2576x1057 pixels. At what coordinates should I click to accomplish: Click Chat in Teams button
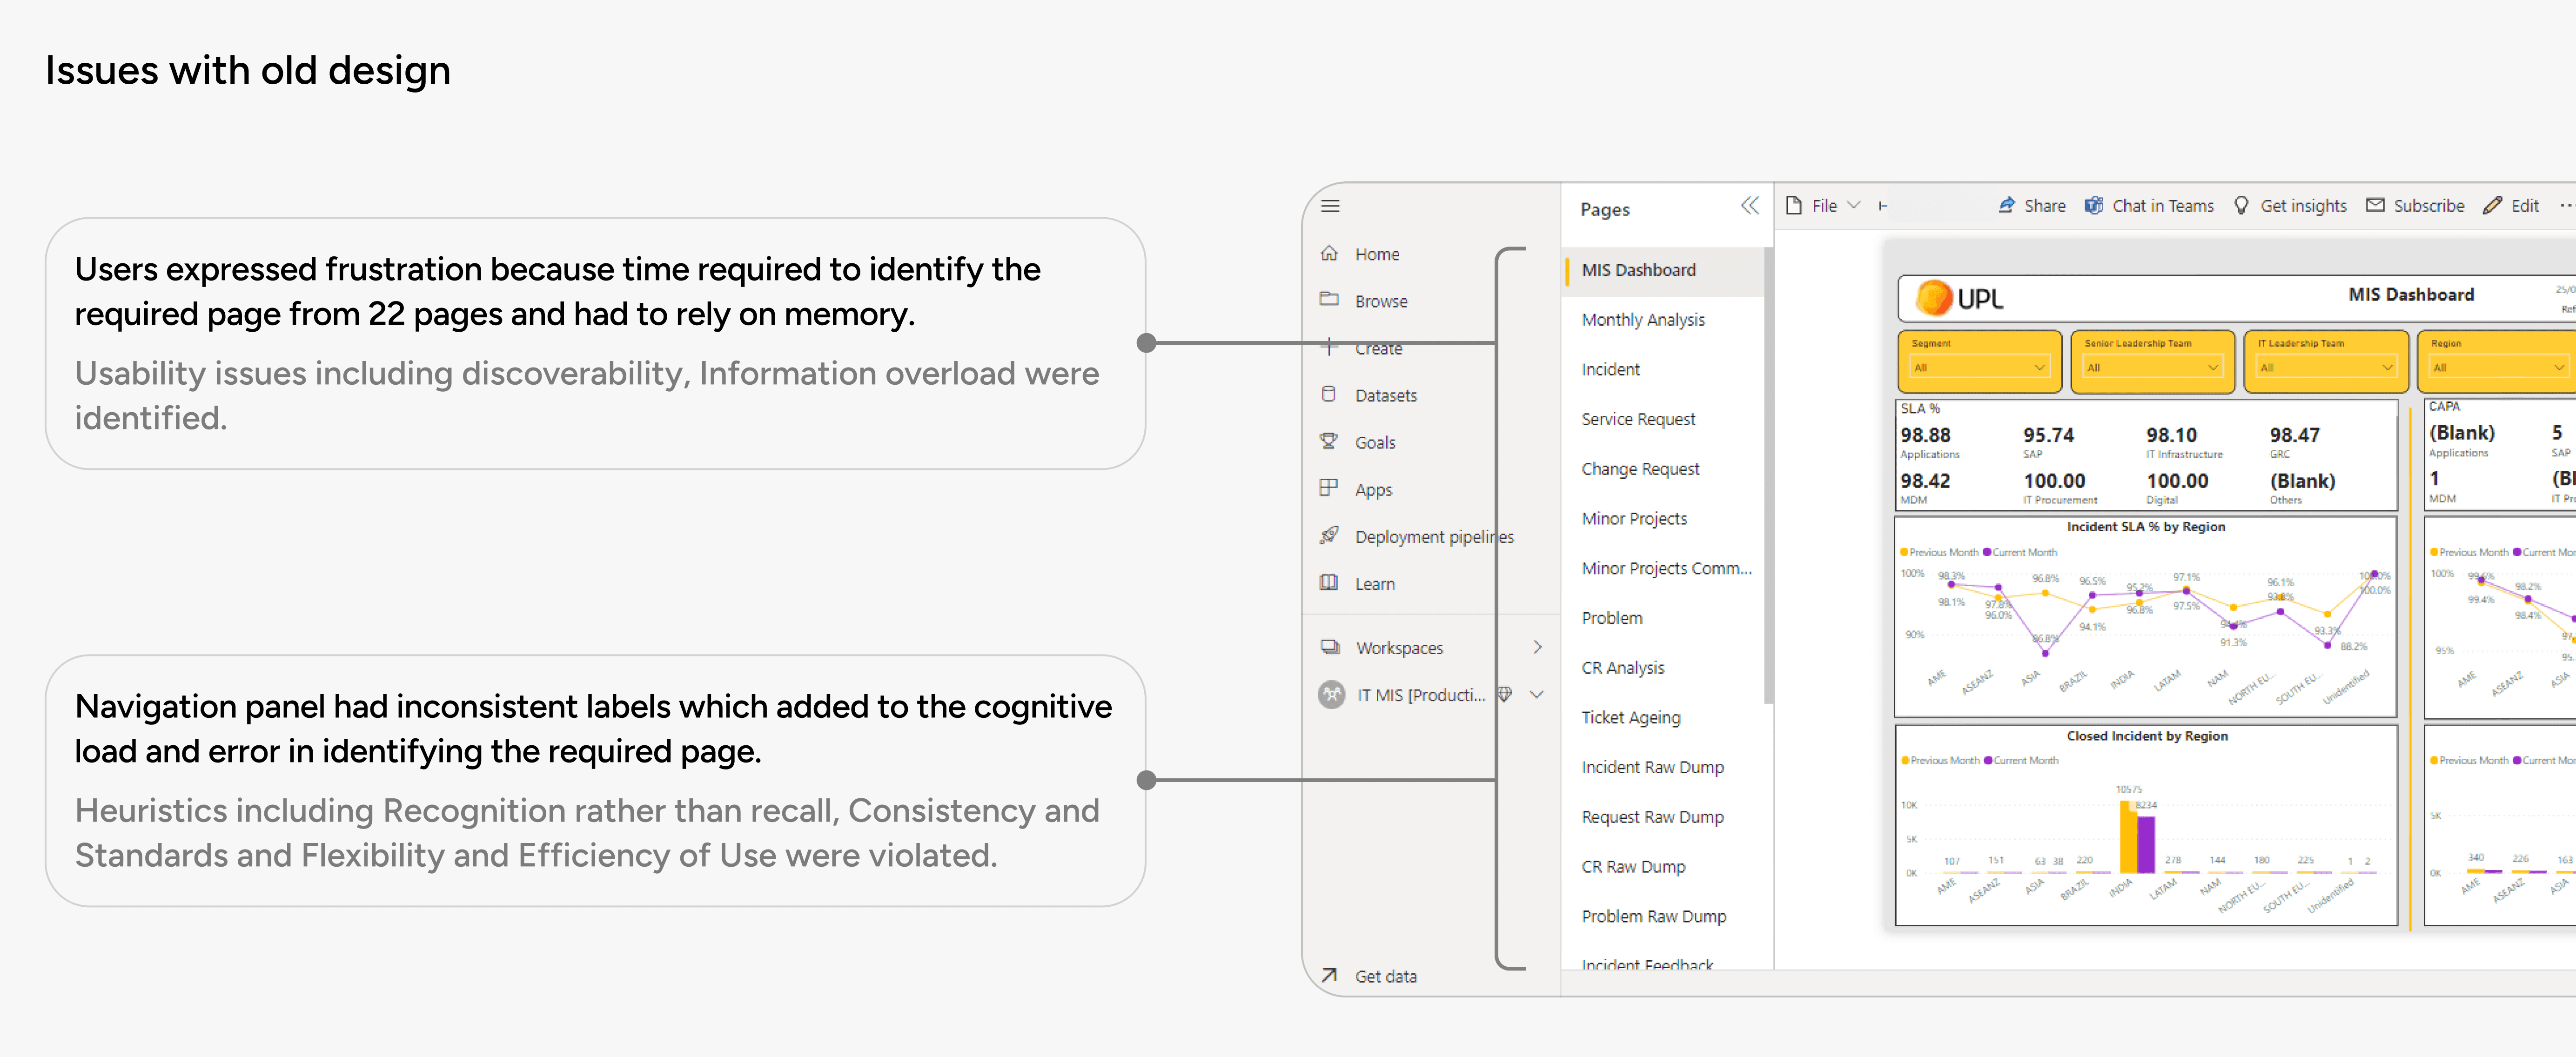(x=2149, y=206)
